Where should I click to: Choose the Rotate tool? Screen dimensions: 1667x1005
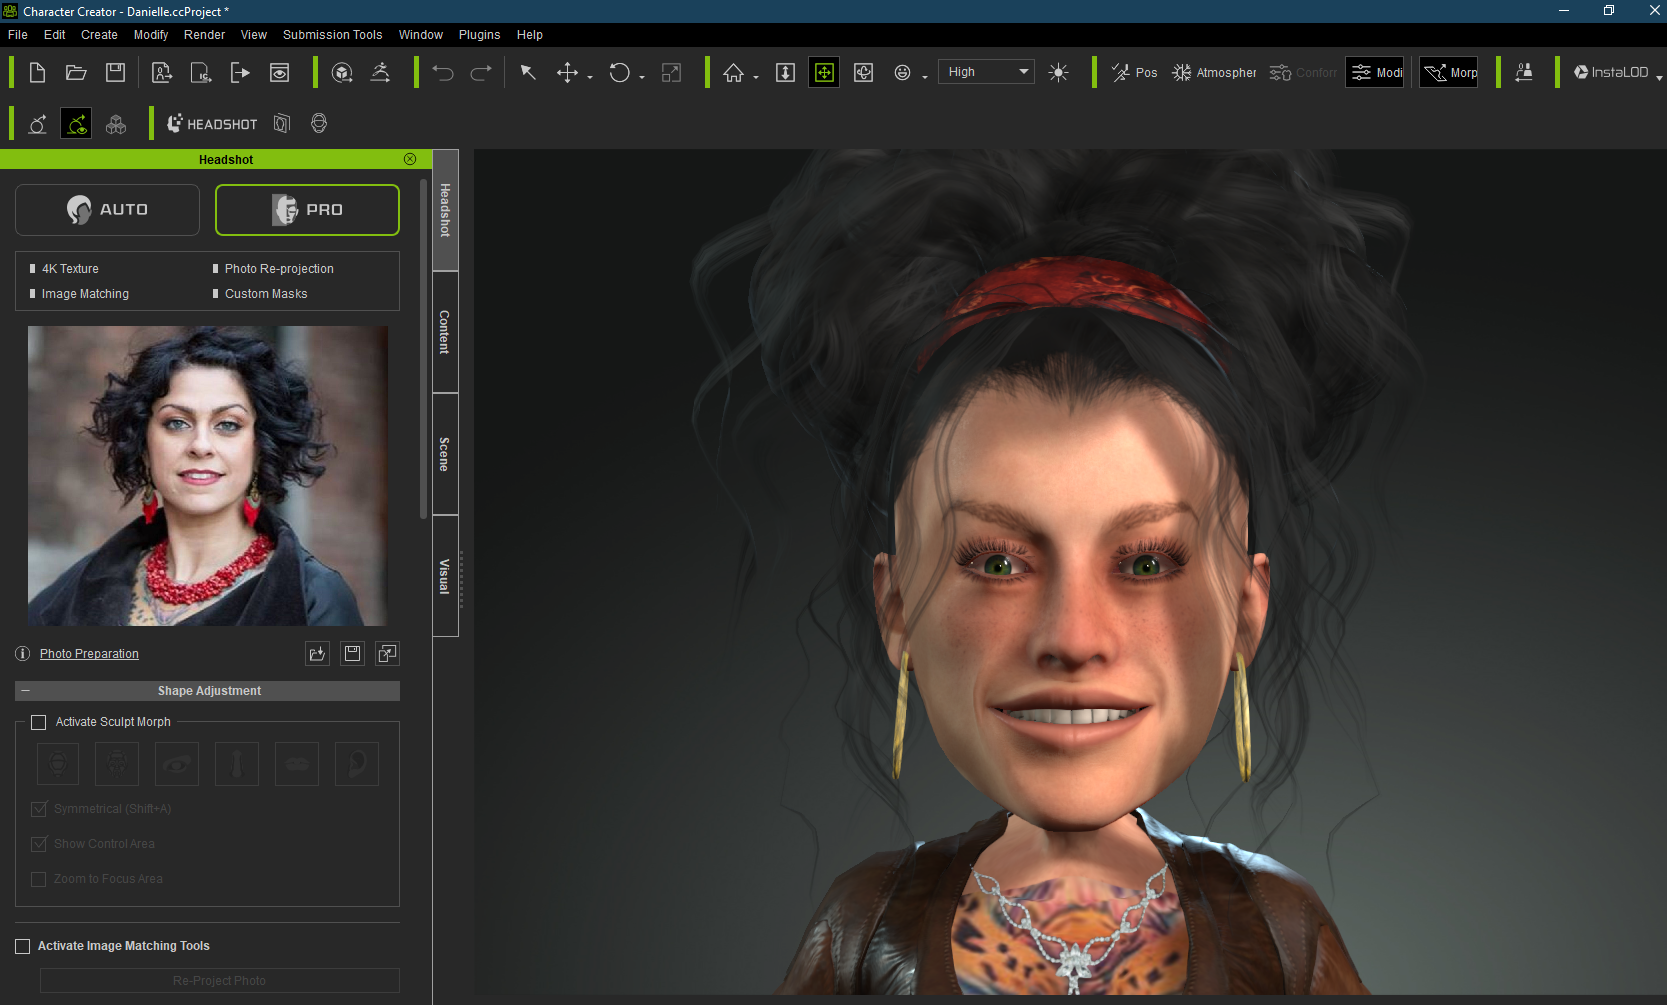(619, 72)
